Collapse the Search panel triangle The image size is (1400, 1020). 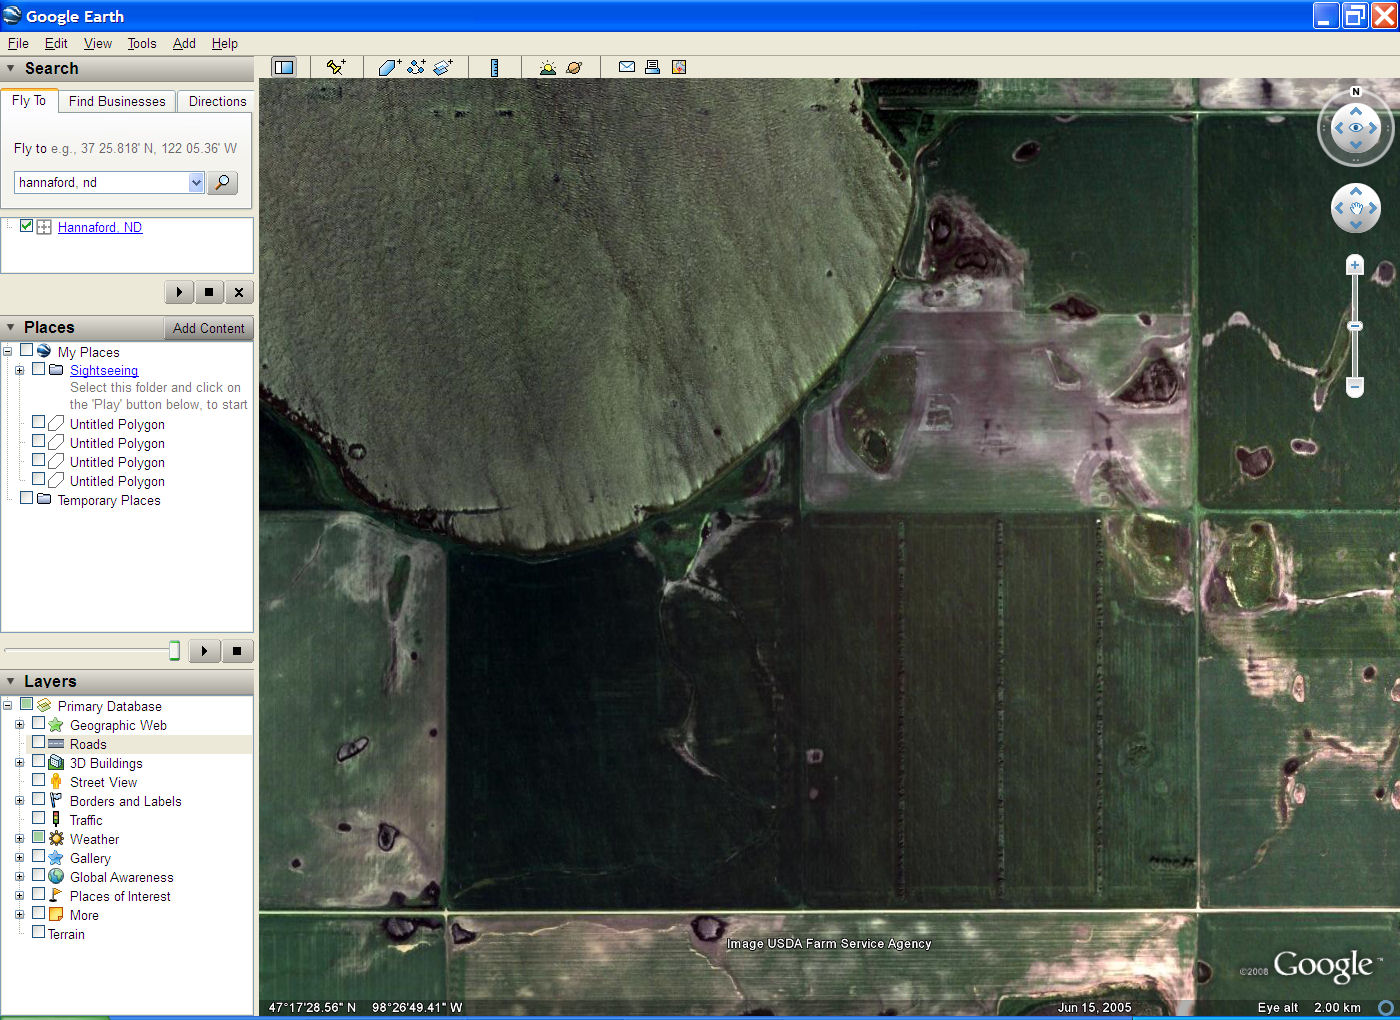click(11, 68)
